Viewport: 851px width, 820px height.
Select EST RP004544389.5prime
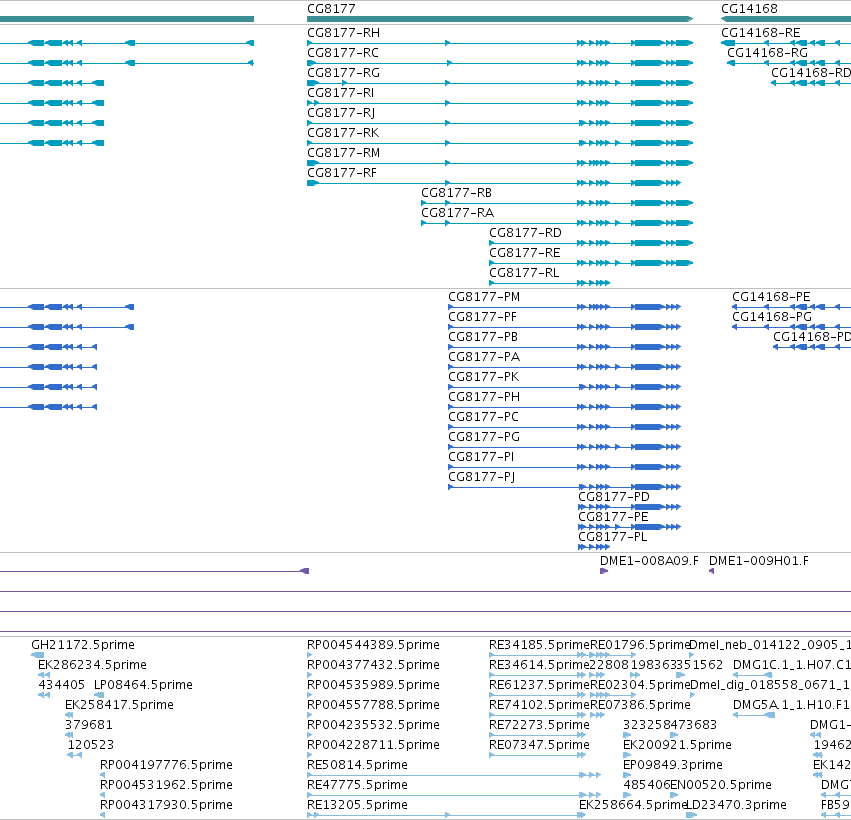373,646
